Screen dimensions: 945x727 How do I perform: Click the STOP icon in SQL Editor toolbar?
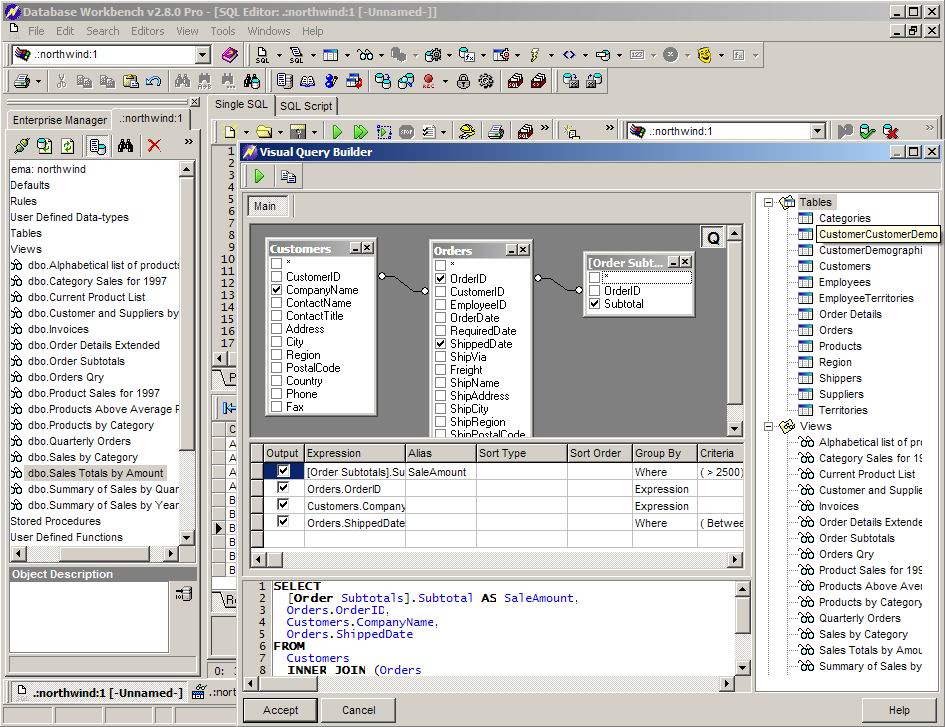click(x=407, y=131)
